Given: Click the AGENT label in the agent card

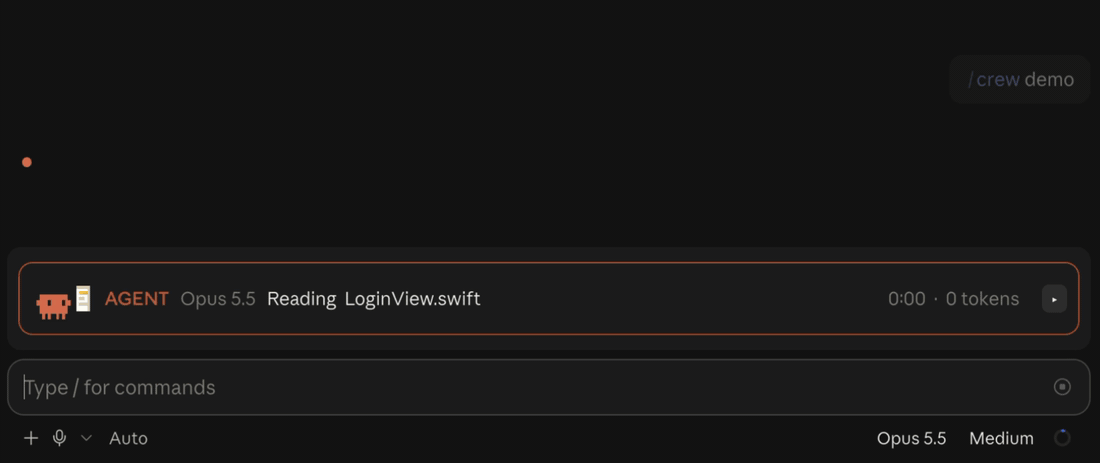Looking at the screenshot, I should tap(137, 299).
